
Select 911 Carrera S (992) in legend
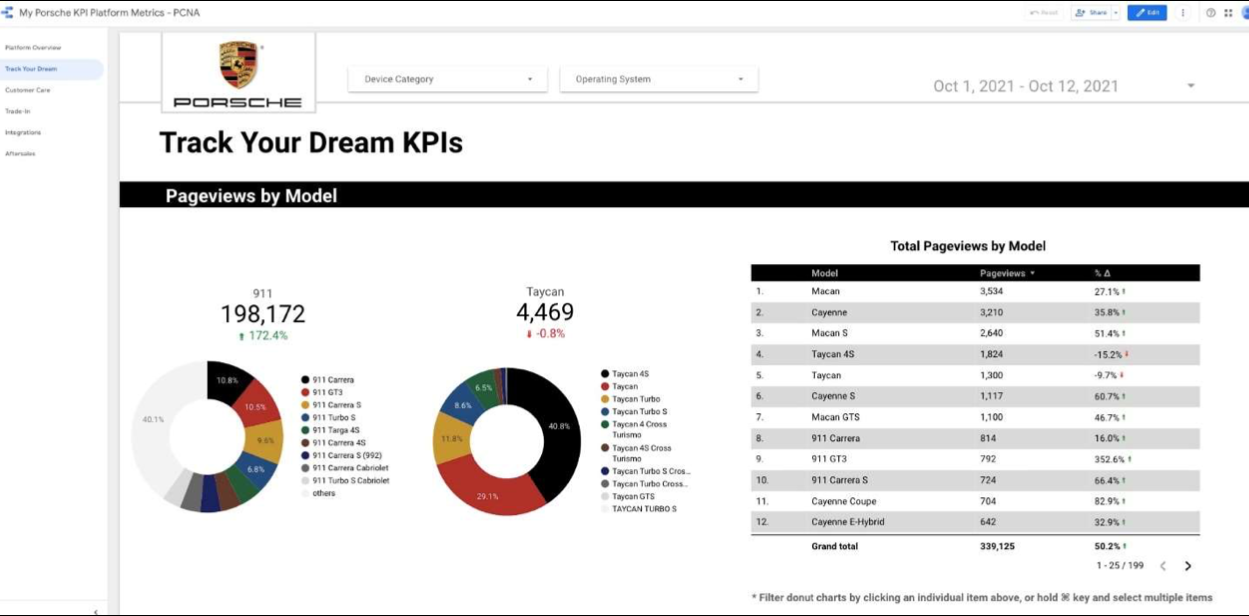click(x=341, y=455)
